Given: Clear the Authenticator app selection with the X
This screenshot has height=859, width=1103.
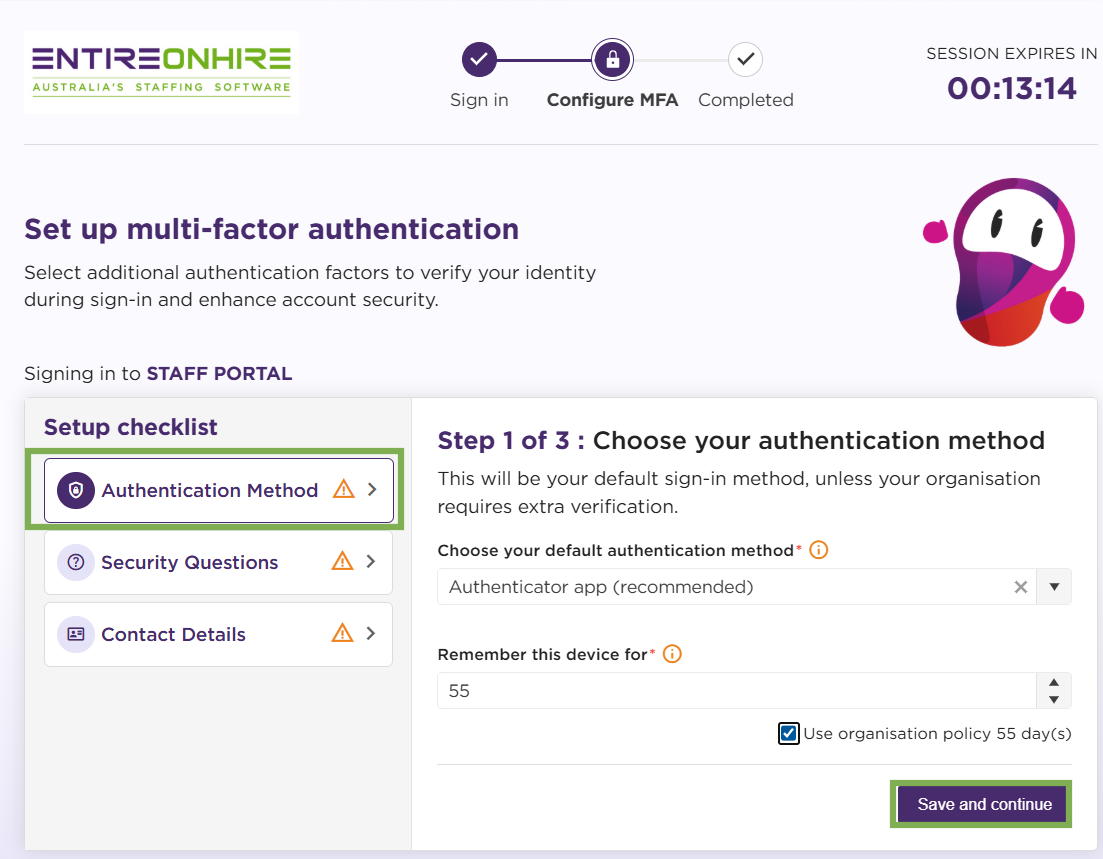Looking at the screenshot, I should (1020, 587).
